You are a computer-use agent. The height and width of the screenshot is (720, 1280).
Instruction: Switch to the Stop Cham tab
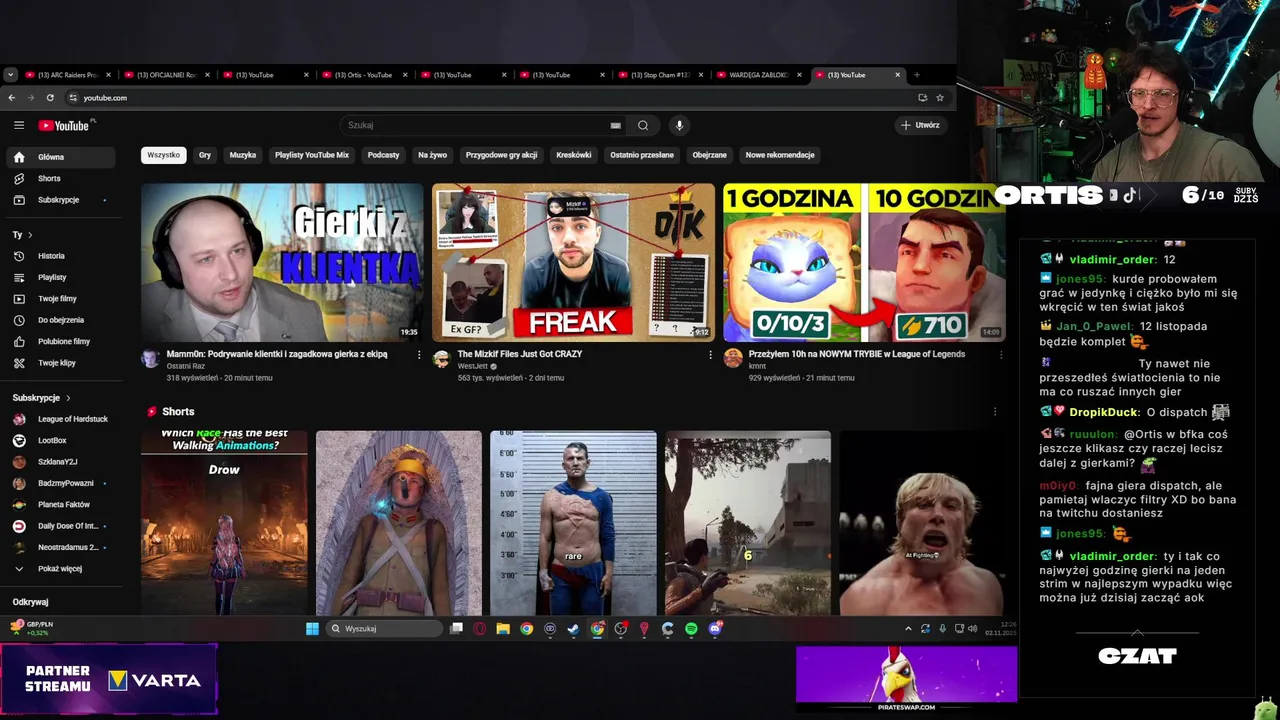click(662, 75)
